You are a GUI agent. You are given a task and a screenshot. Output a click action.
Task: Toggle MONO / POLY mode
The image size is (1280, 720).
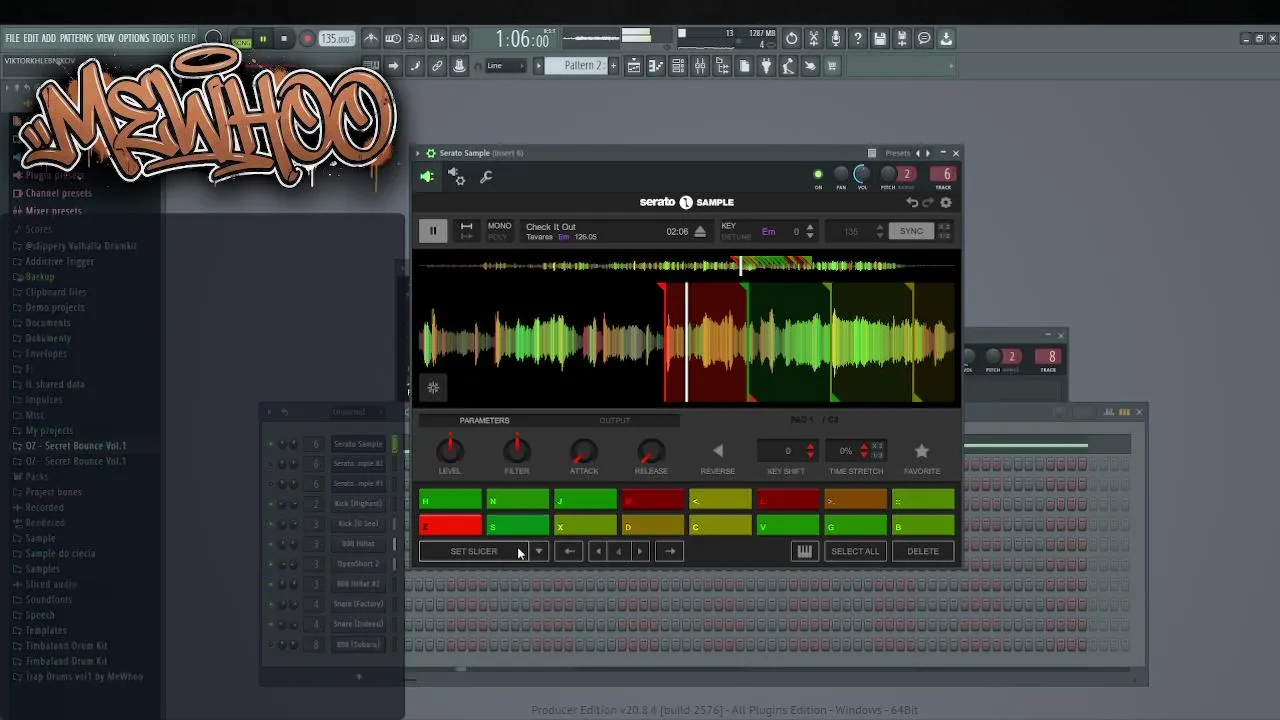(499, 231)
